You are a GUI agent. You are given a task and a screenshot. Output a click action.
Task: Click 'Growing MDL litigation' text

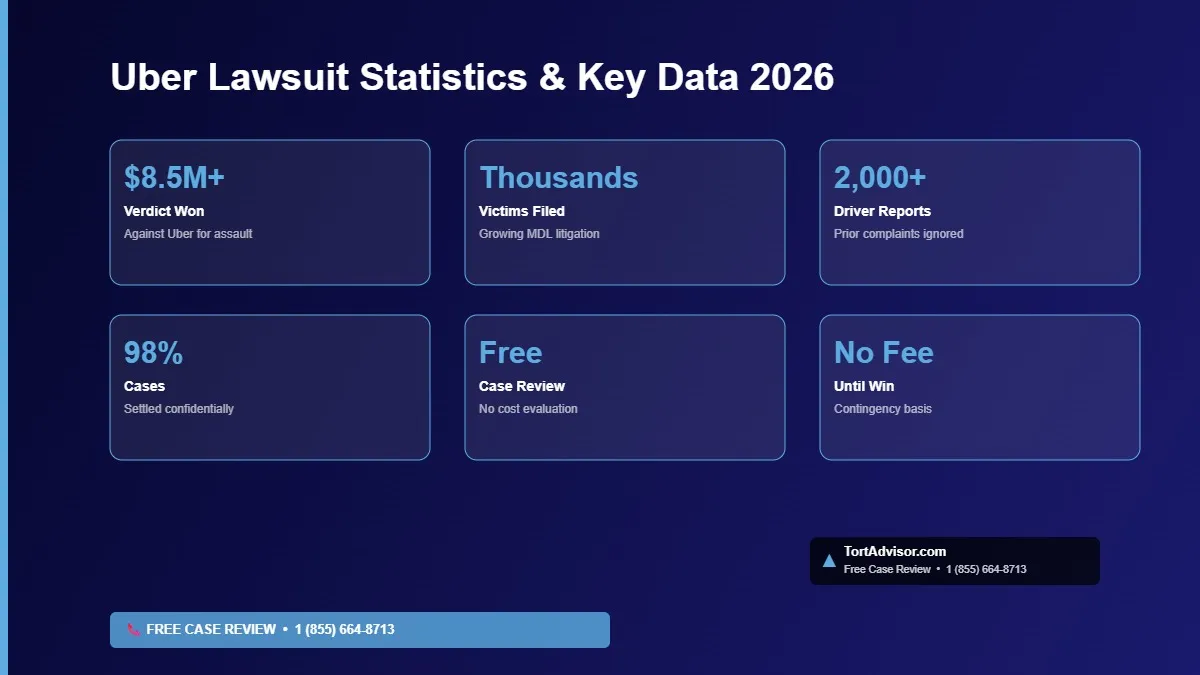pyautogui.click(x=539, y=234)
